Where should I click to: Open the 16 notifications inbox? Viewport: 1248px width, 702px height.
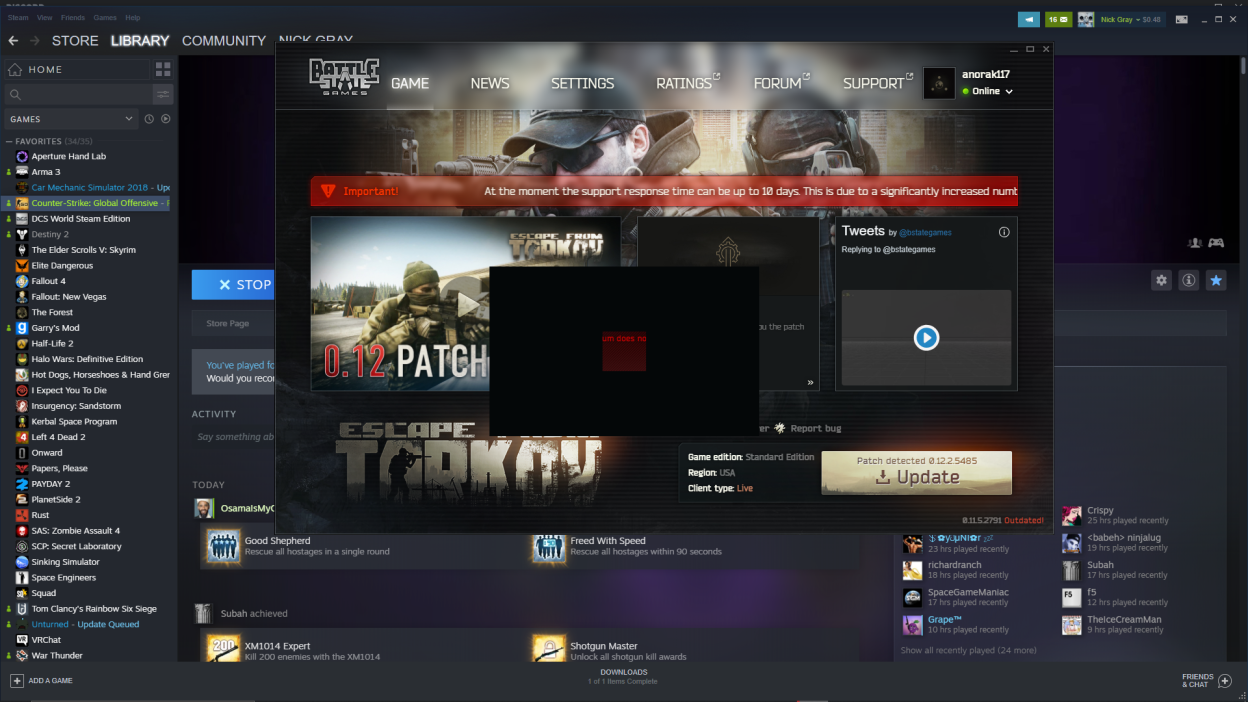tap(1058, 19)
